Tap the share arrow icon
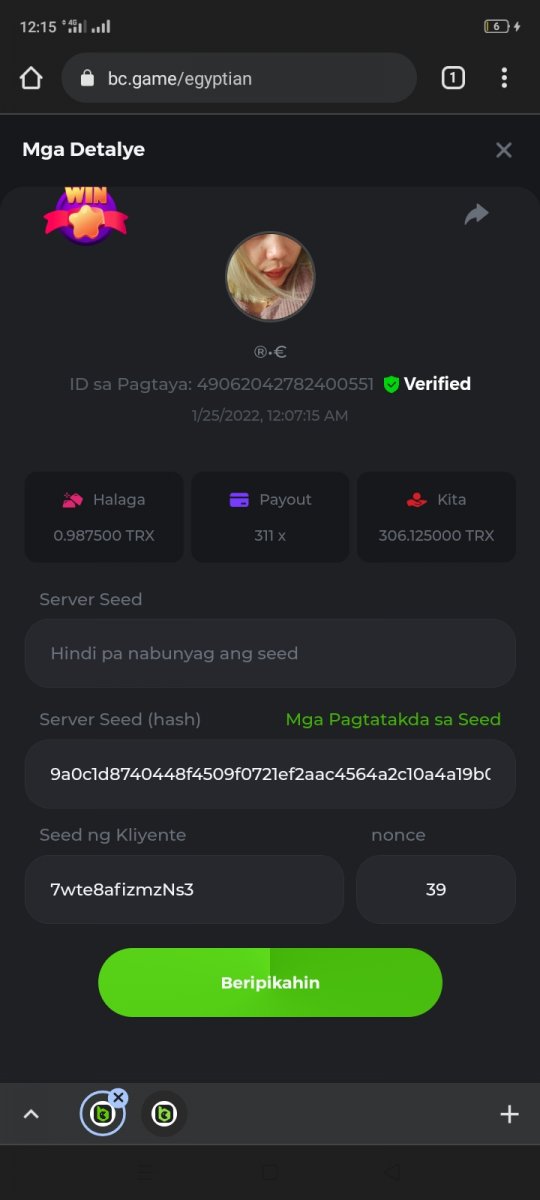The image size is (540, 1200). pos(477,214)
